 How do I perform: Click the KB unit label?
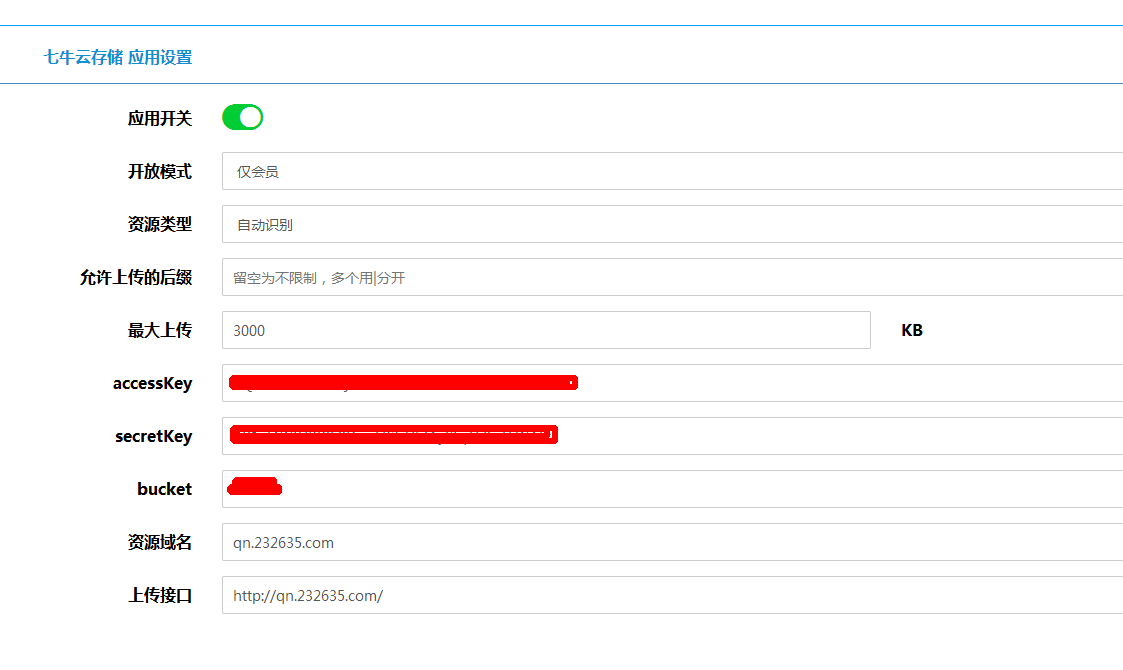click(x=912, y=330)
